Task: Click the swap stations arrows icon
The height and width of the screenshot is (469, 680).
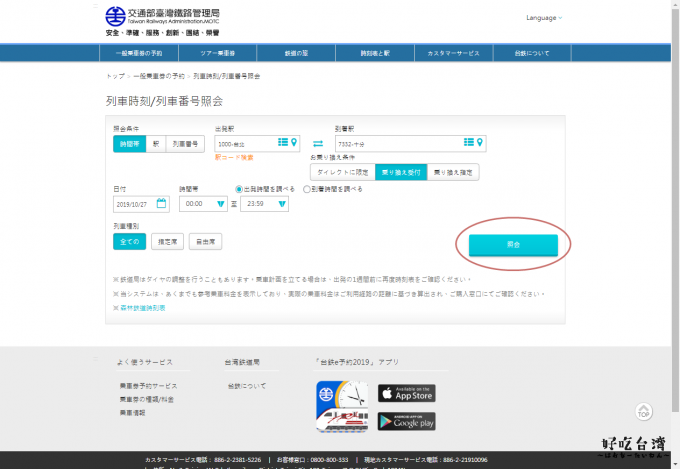Action: coord(318,144)
